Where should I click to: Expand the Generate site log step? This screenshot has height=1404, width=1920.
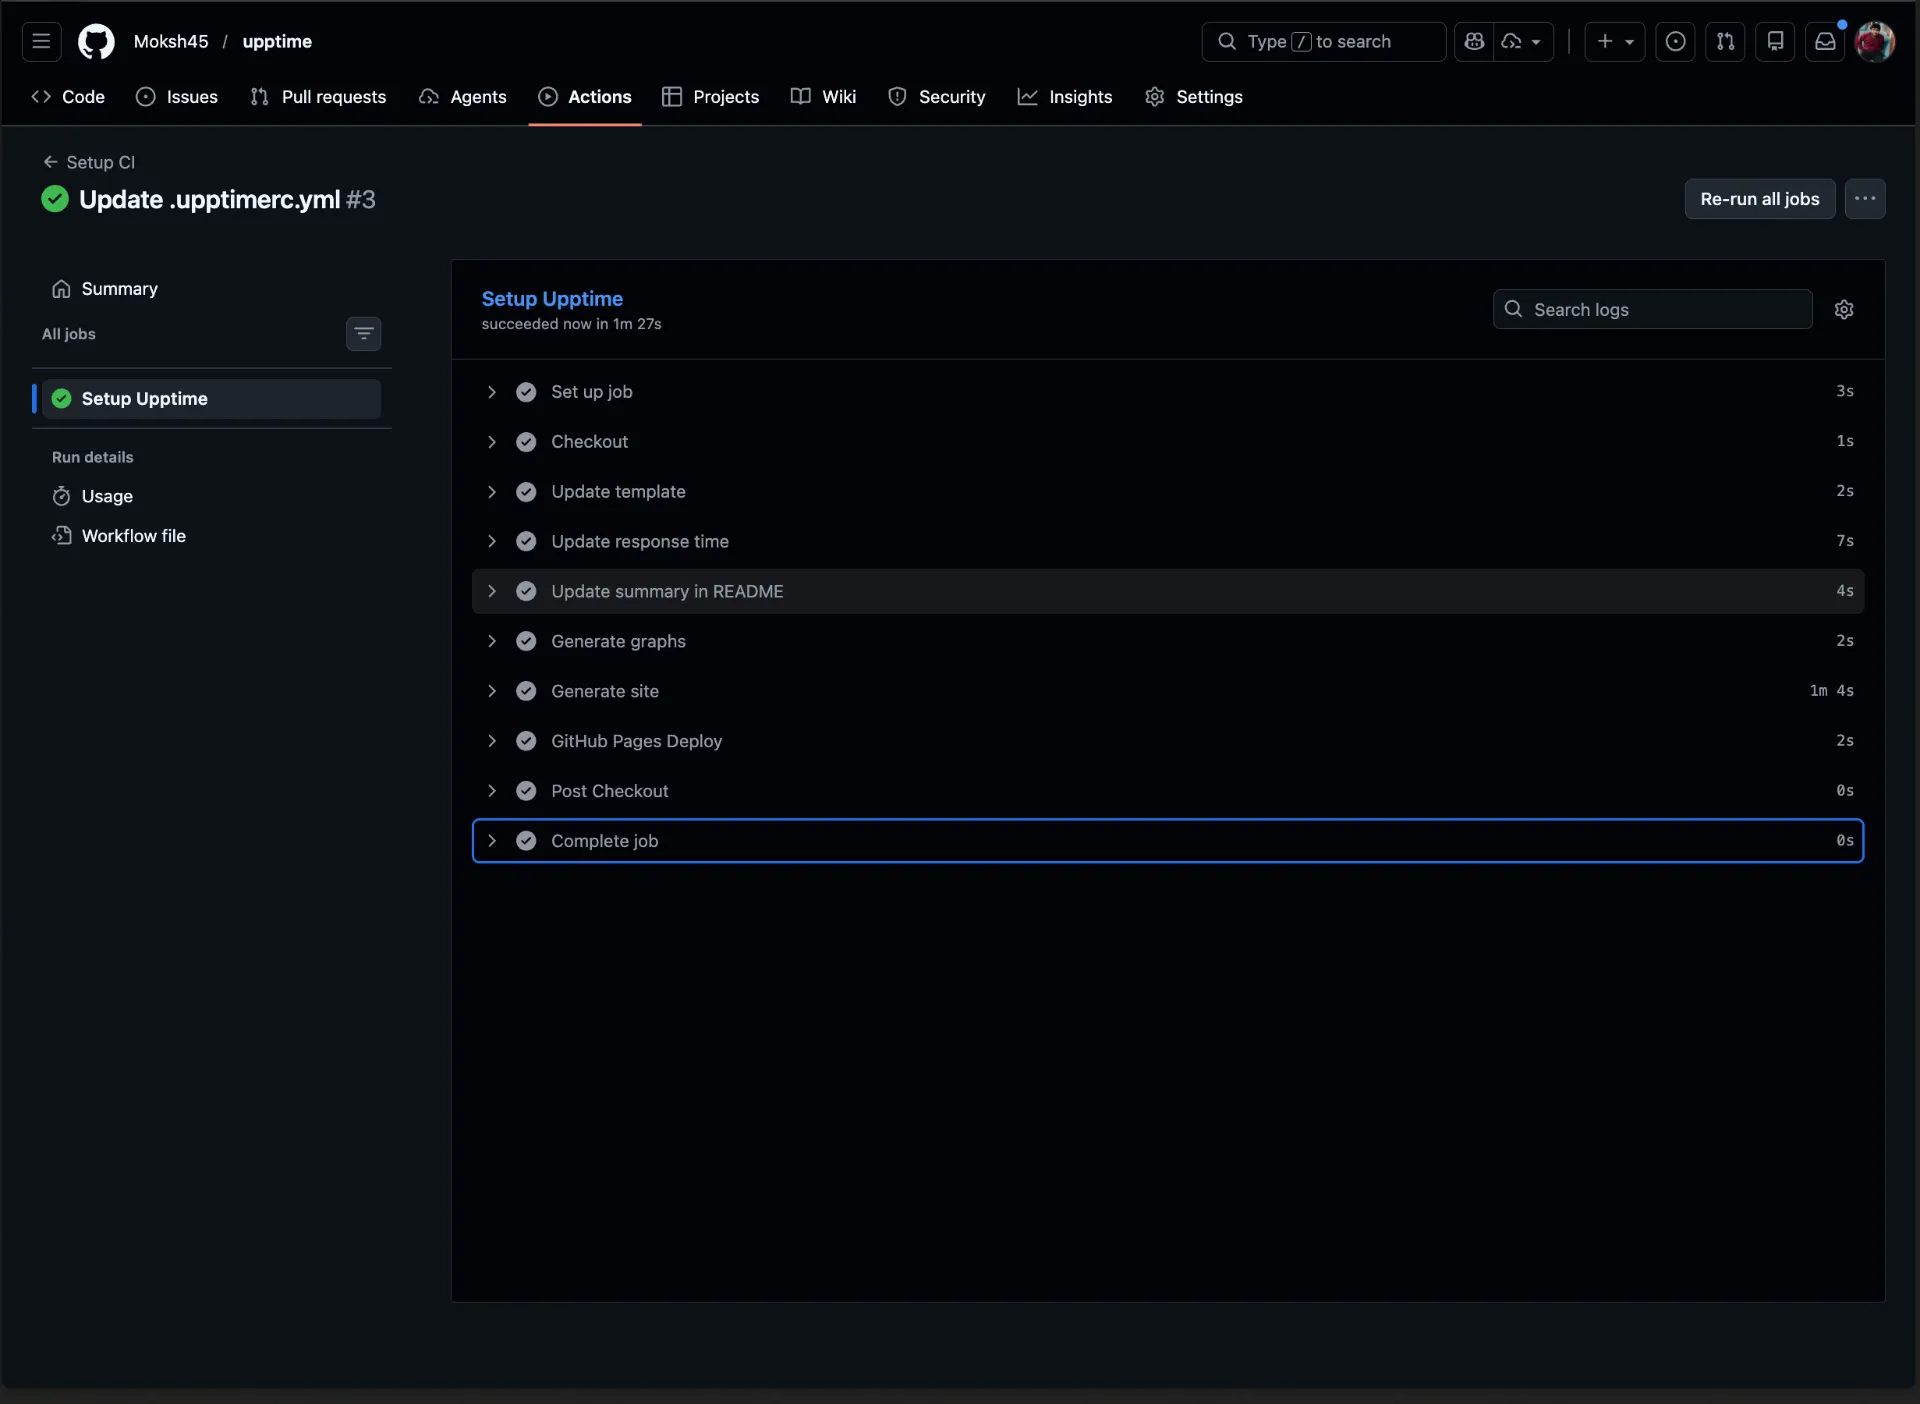[492, 690]
